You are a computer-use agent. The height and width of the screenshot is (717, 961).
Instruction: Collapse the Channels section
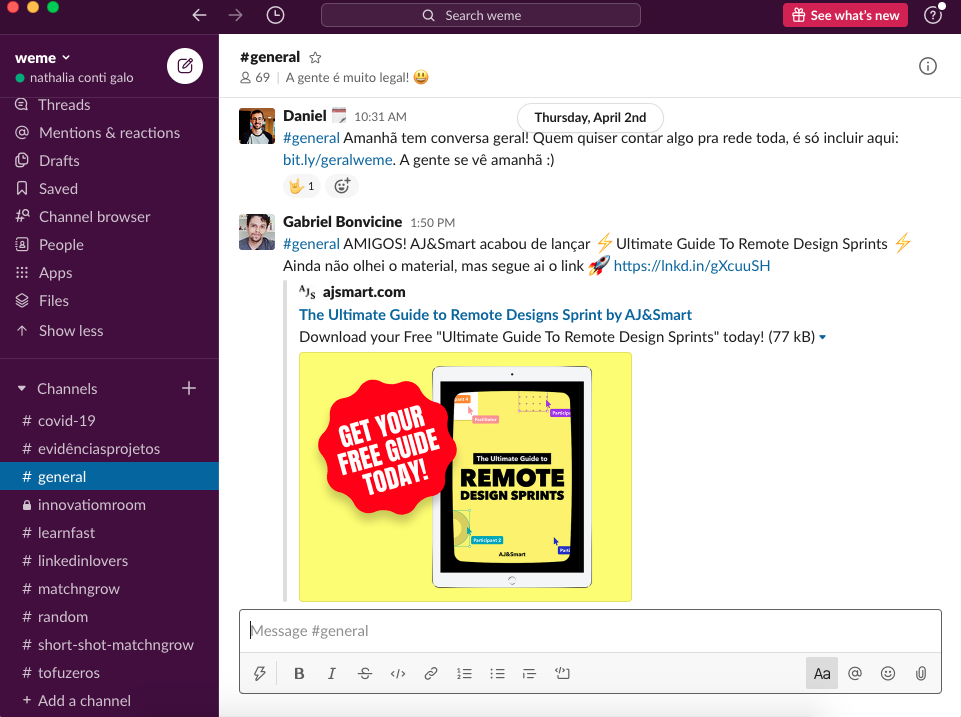pos(22,389)
